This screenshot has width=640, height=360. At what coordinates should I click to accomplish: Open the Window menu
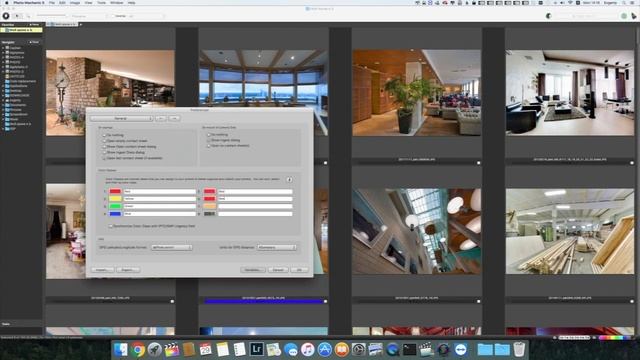click(116, 3)
